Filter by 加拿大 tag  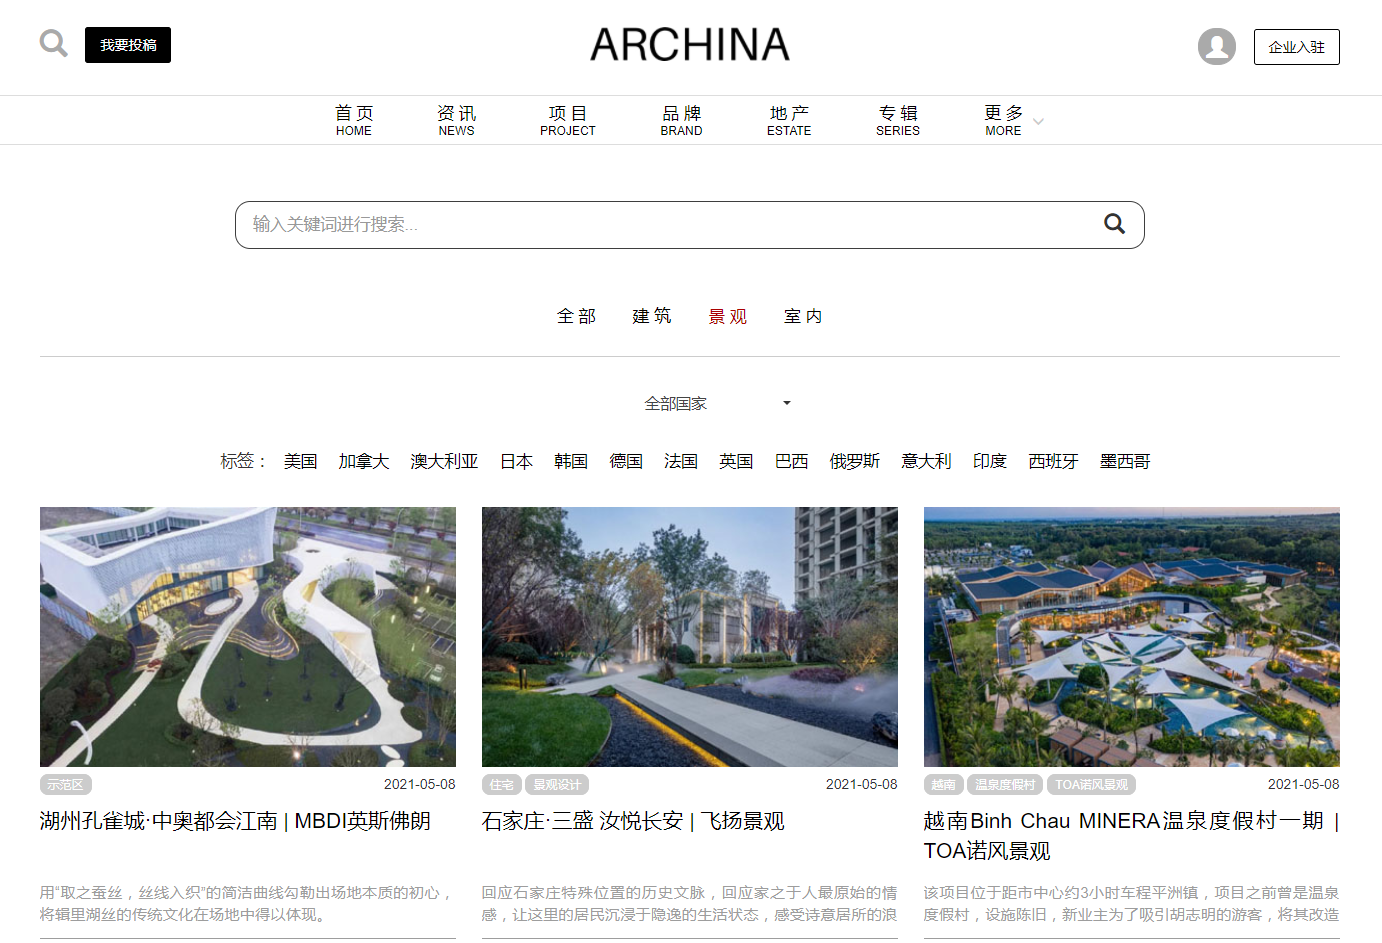pos(363,461)
